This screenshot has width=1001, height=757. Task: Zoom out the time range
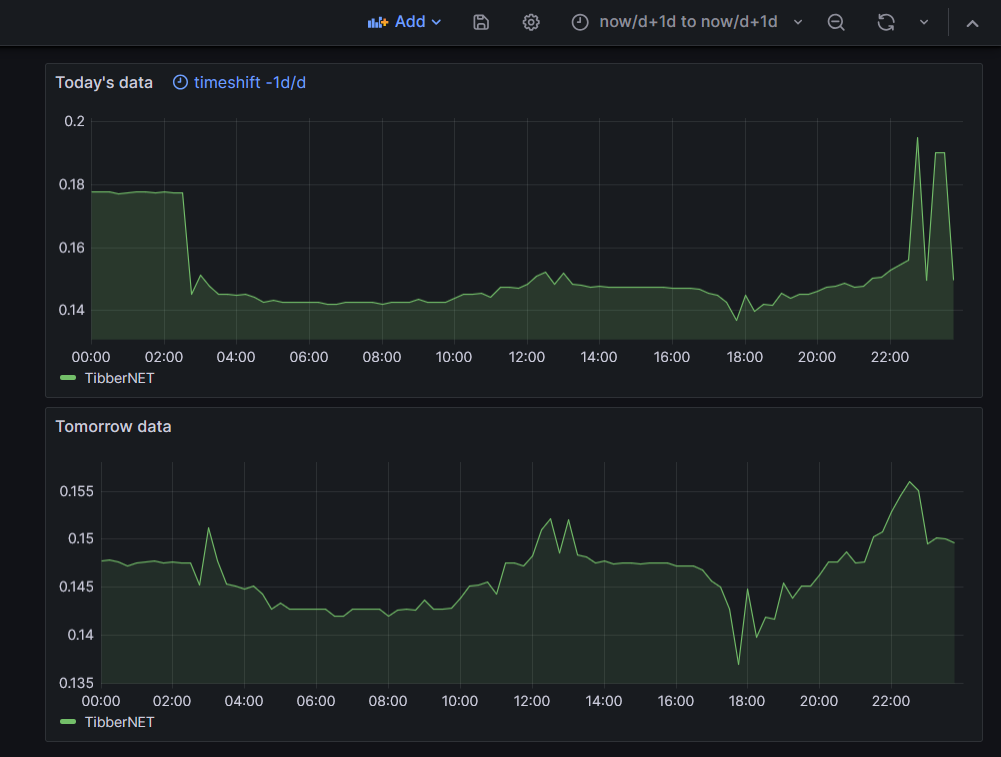click(x=836, y=22)
